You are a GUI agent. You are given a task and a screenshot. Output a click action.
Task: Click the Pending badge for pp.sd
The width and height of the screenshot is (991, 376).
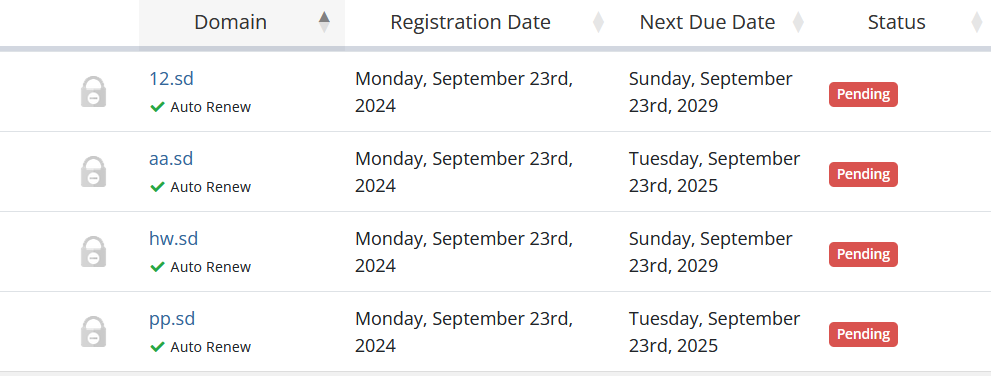coord(863,334)
